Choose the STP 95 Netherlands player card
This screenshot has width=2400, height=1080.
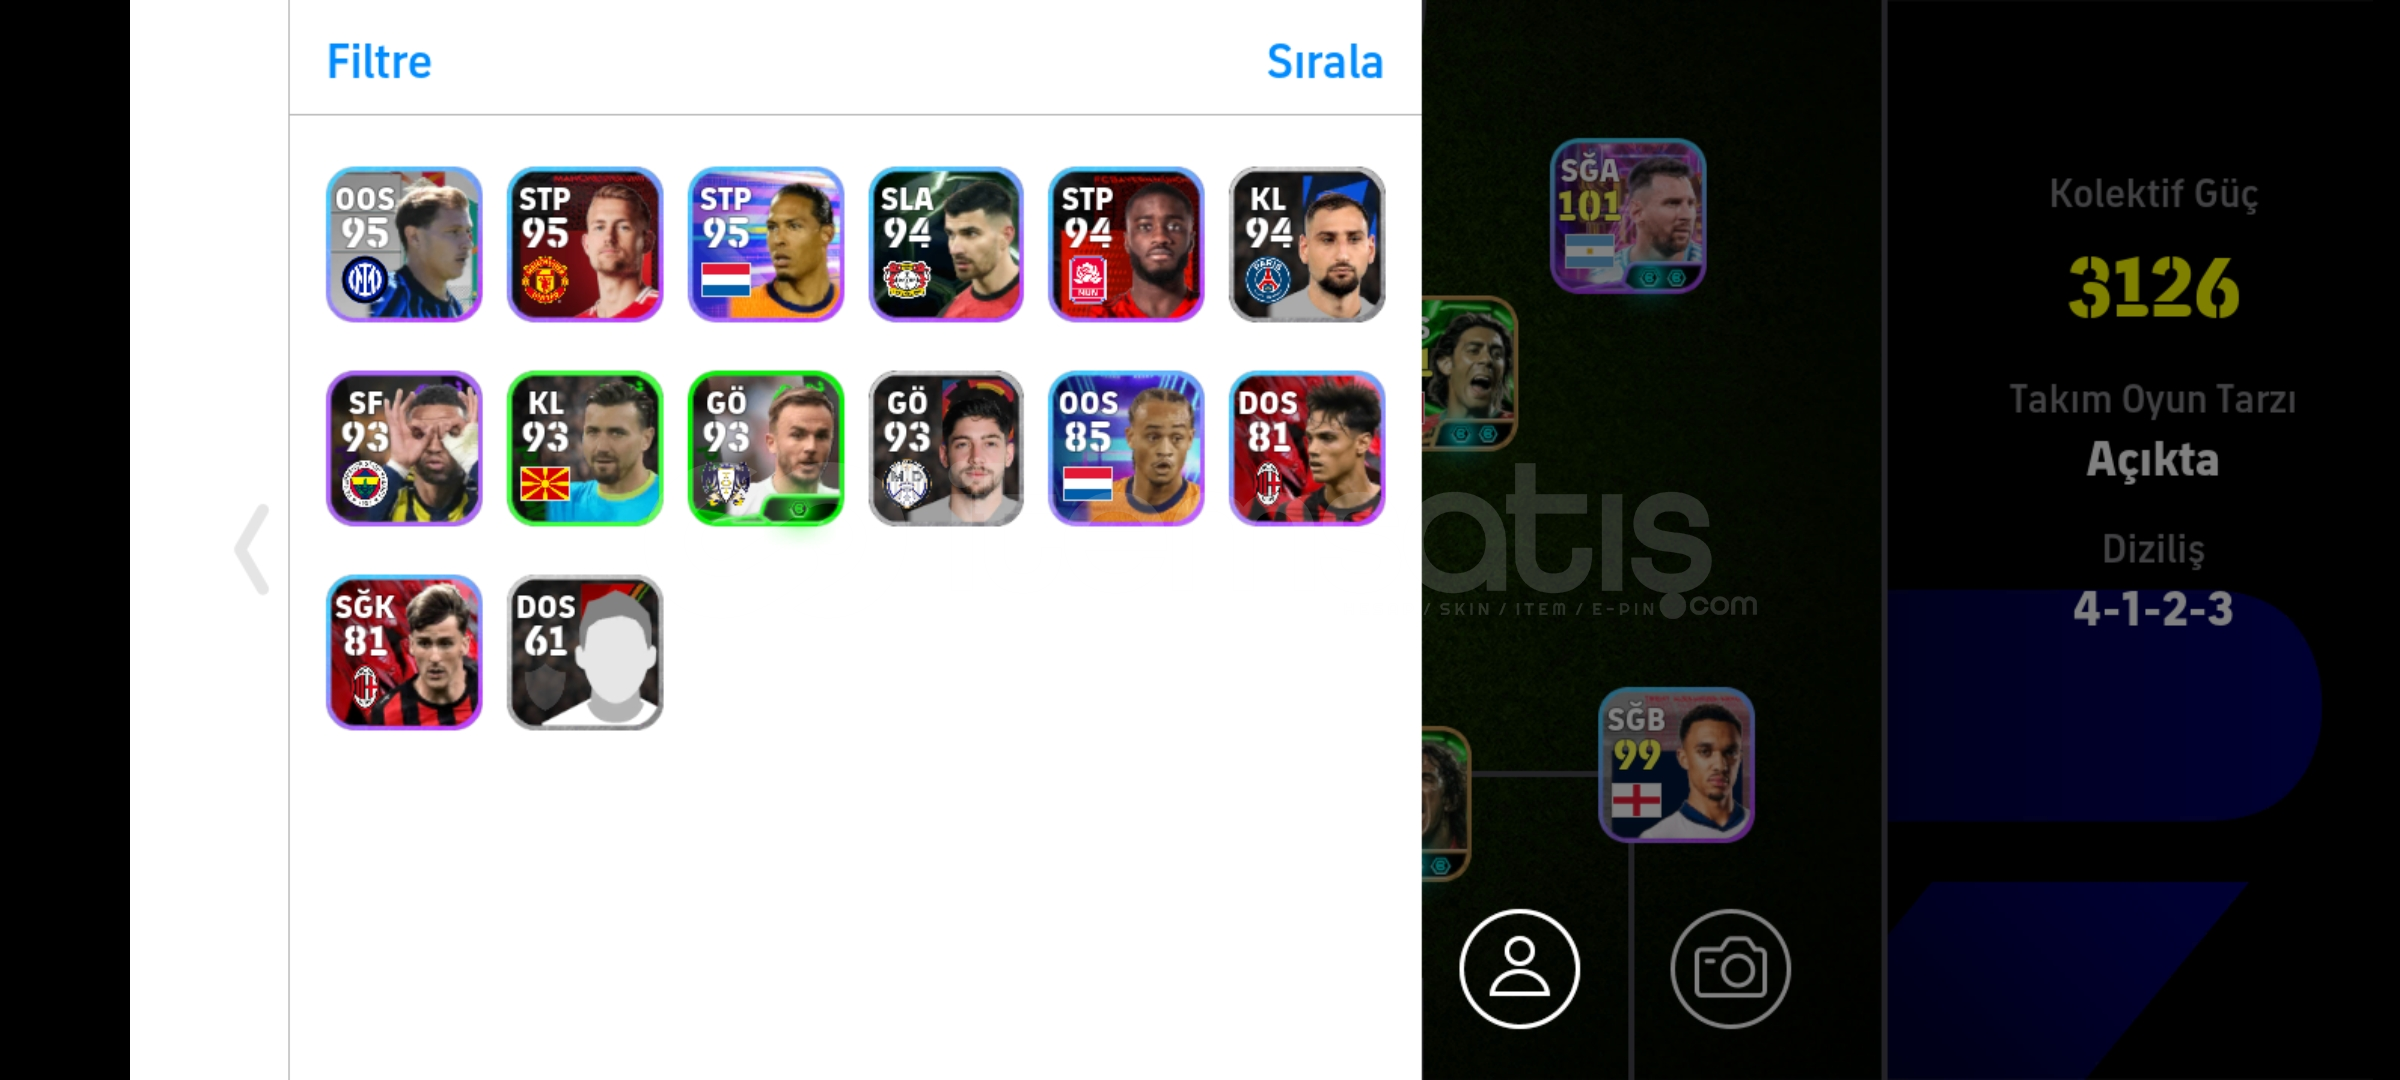coord(766,244)
